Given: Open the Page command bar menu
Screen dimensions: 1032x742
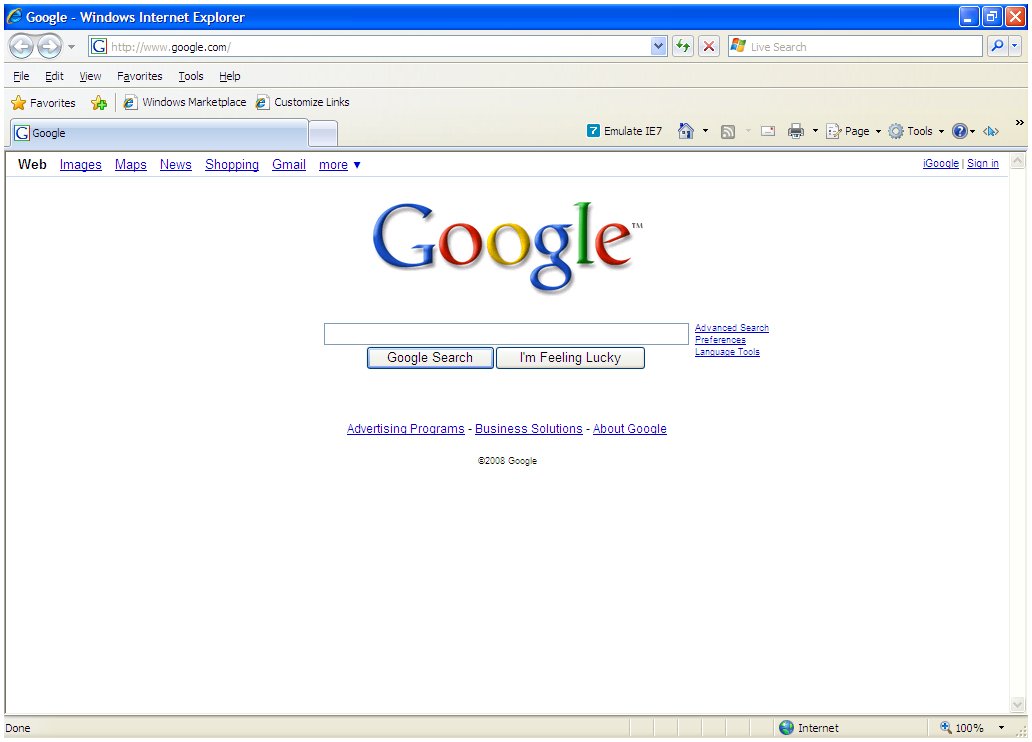Looking at the screenshot, I should click(x=853, y=131).
